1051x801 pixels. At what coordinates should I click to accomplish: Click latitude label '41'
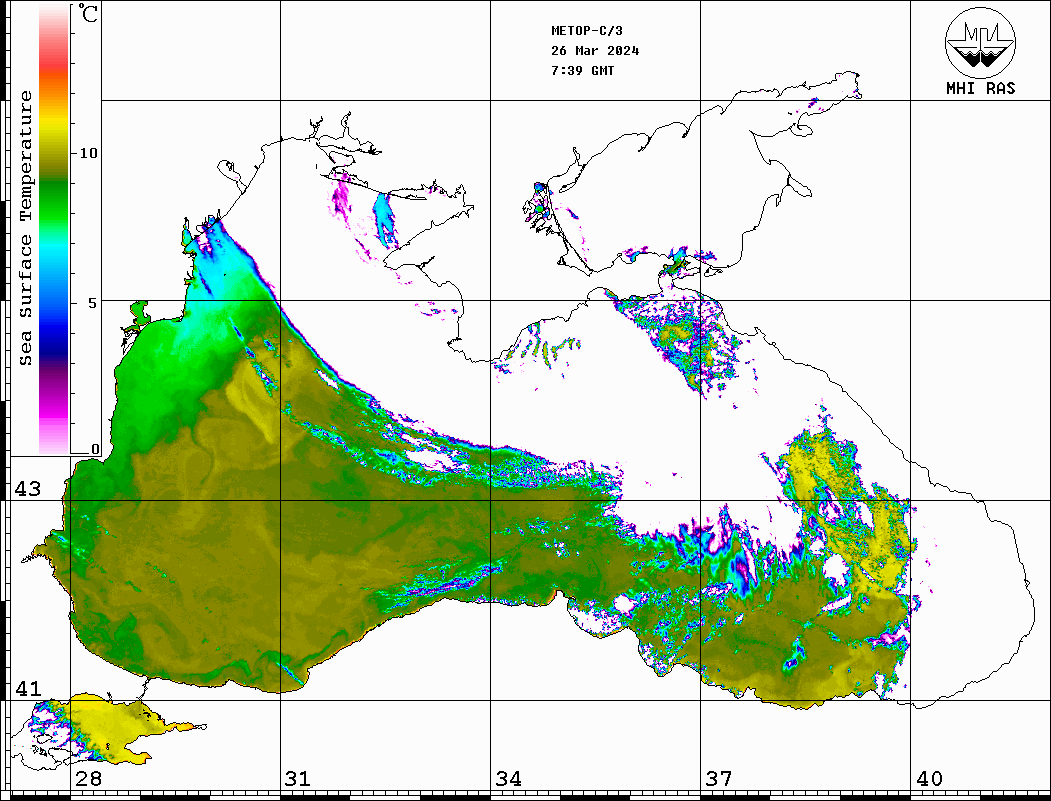(x=28, y=688)
